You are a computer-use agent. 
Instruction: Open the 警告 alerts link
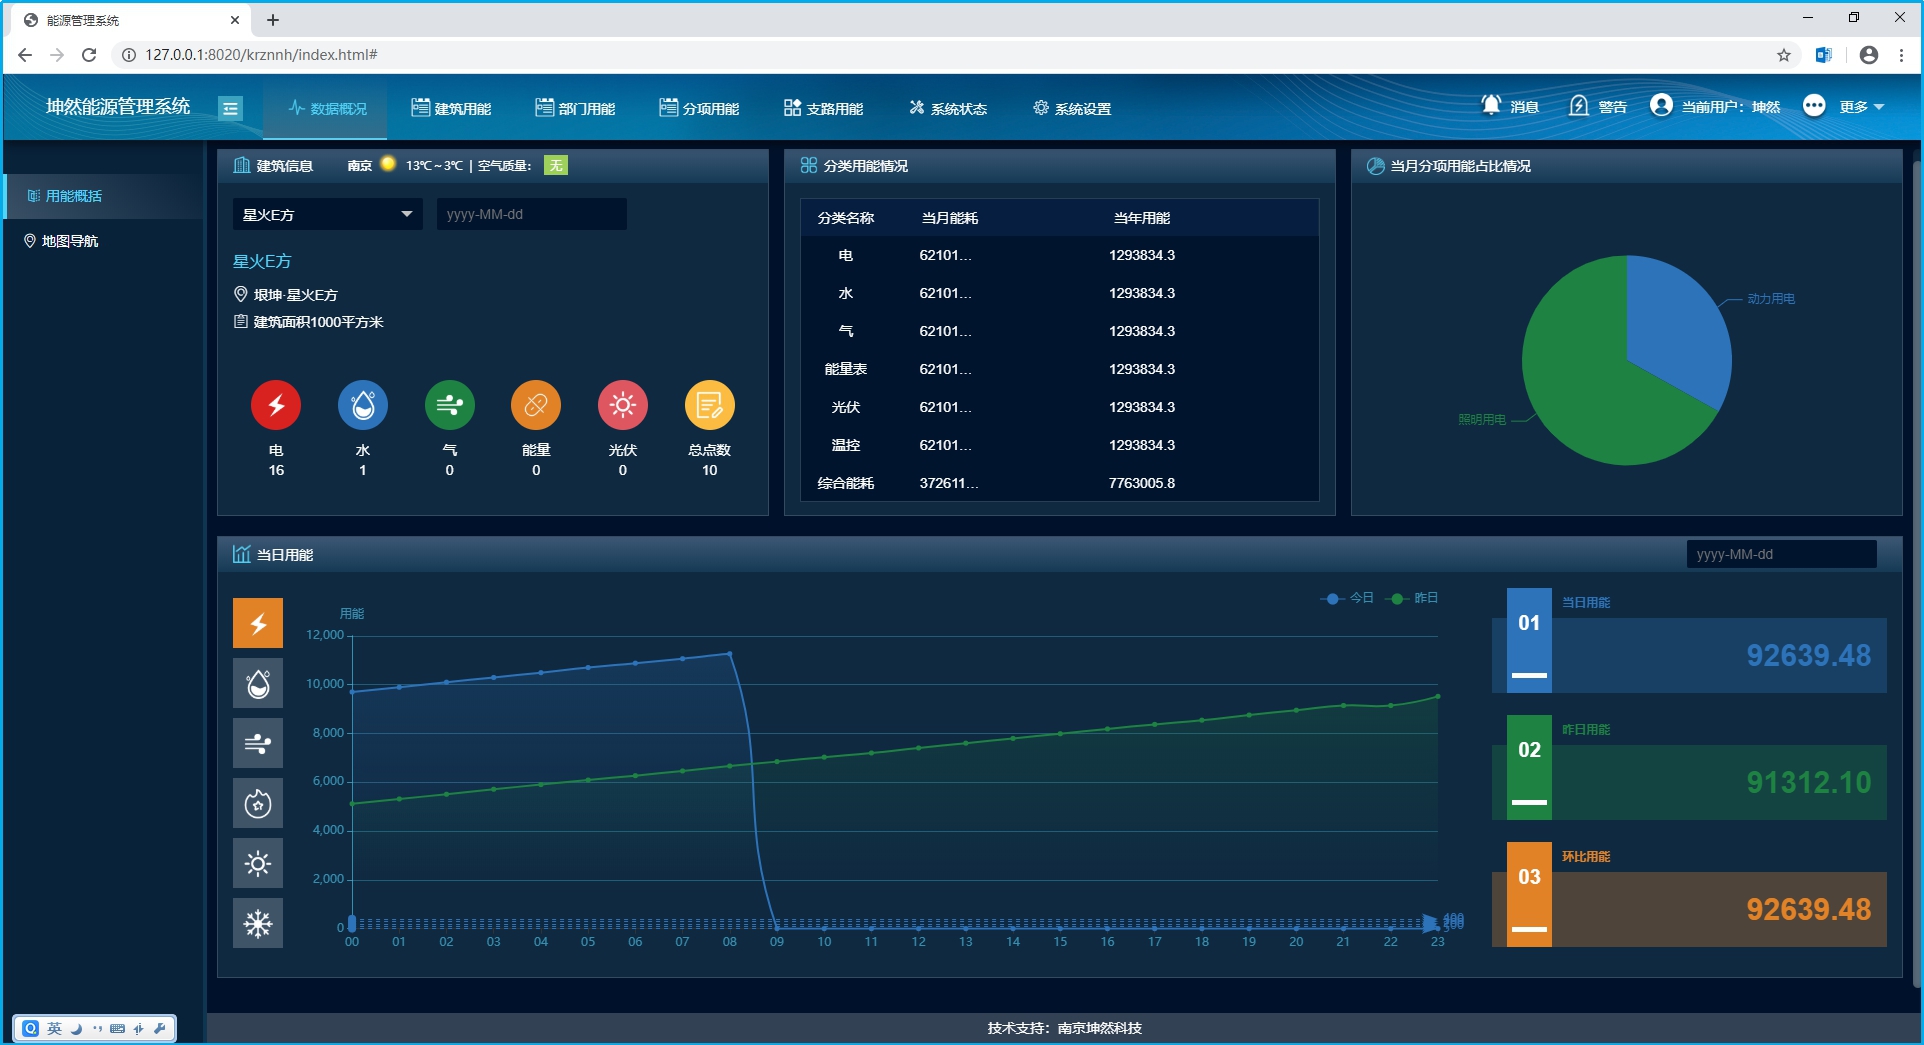coord(1598,107)
